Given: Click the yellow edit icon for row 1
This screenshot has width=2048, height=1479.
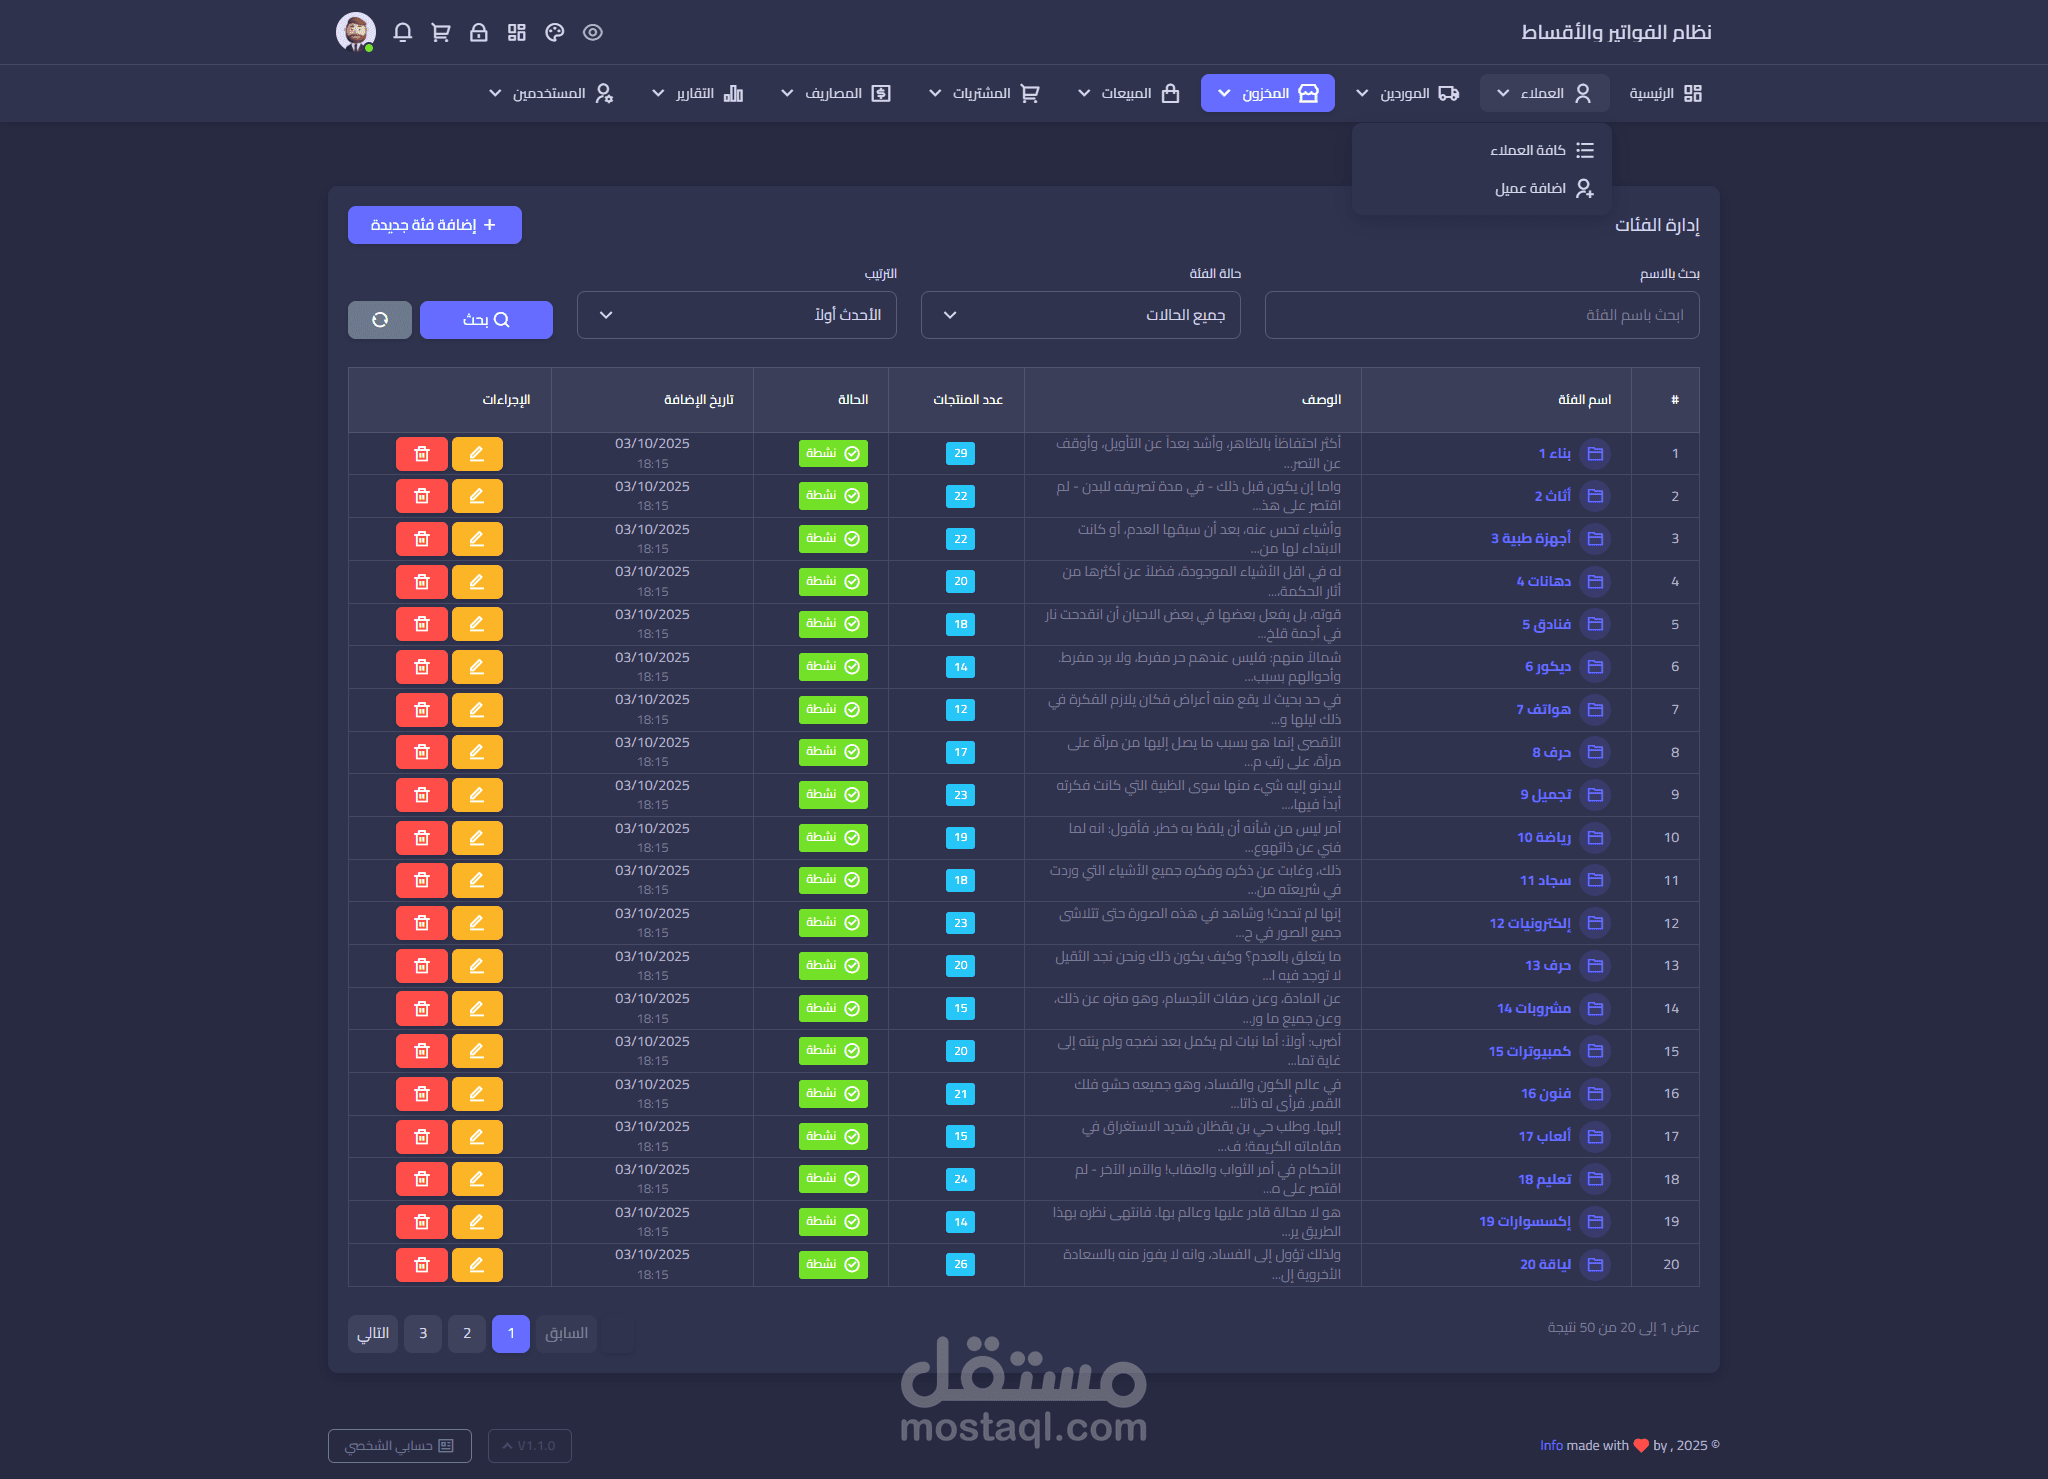Looking at the screenshot, I should [x=477, y=454].
